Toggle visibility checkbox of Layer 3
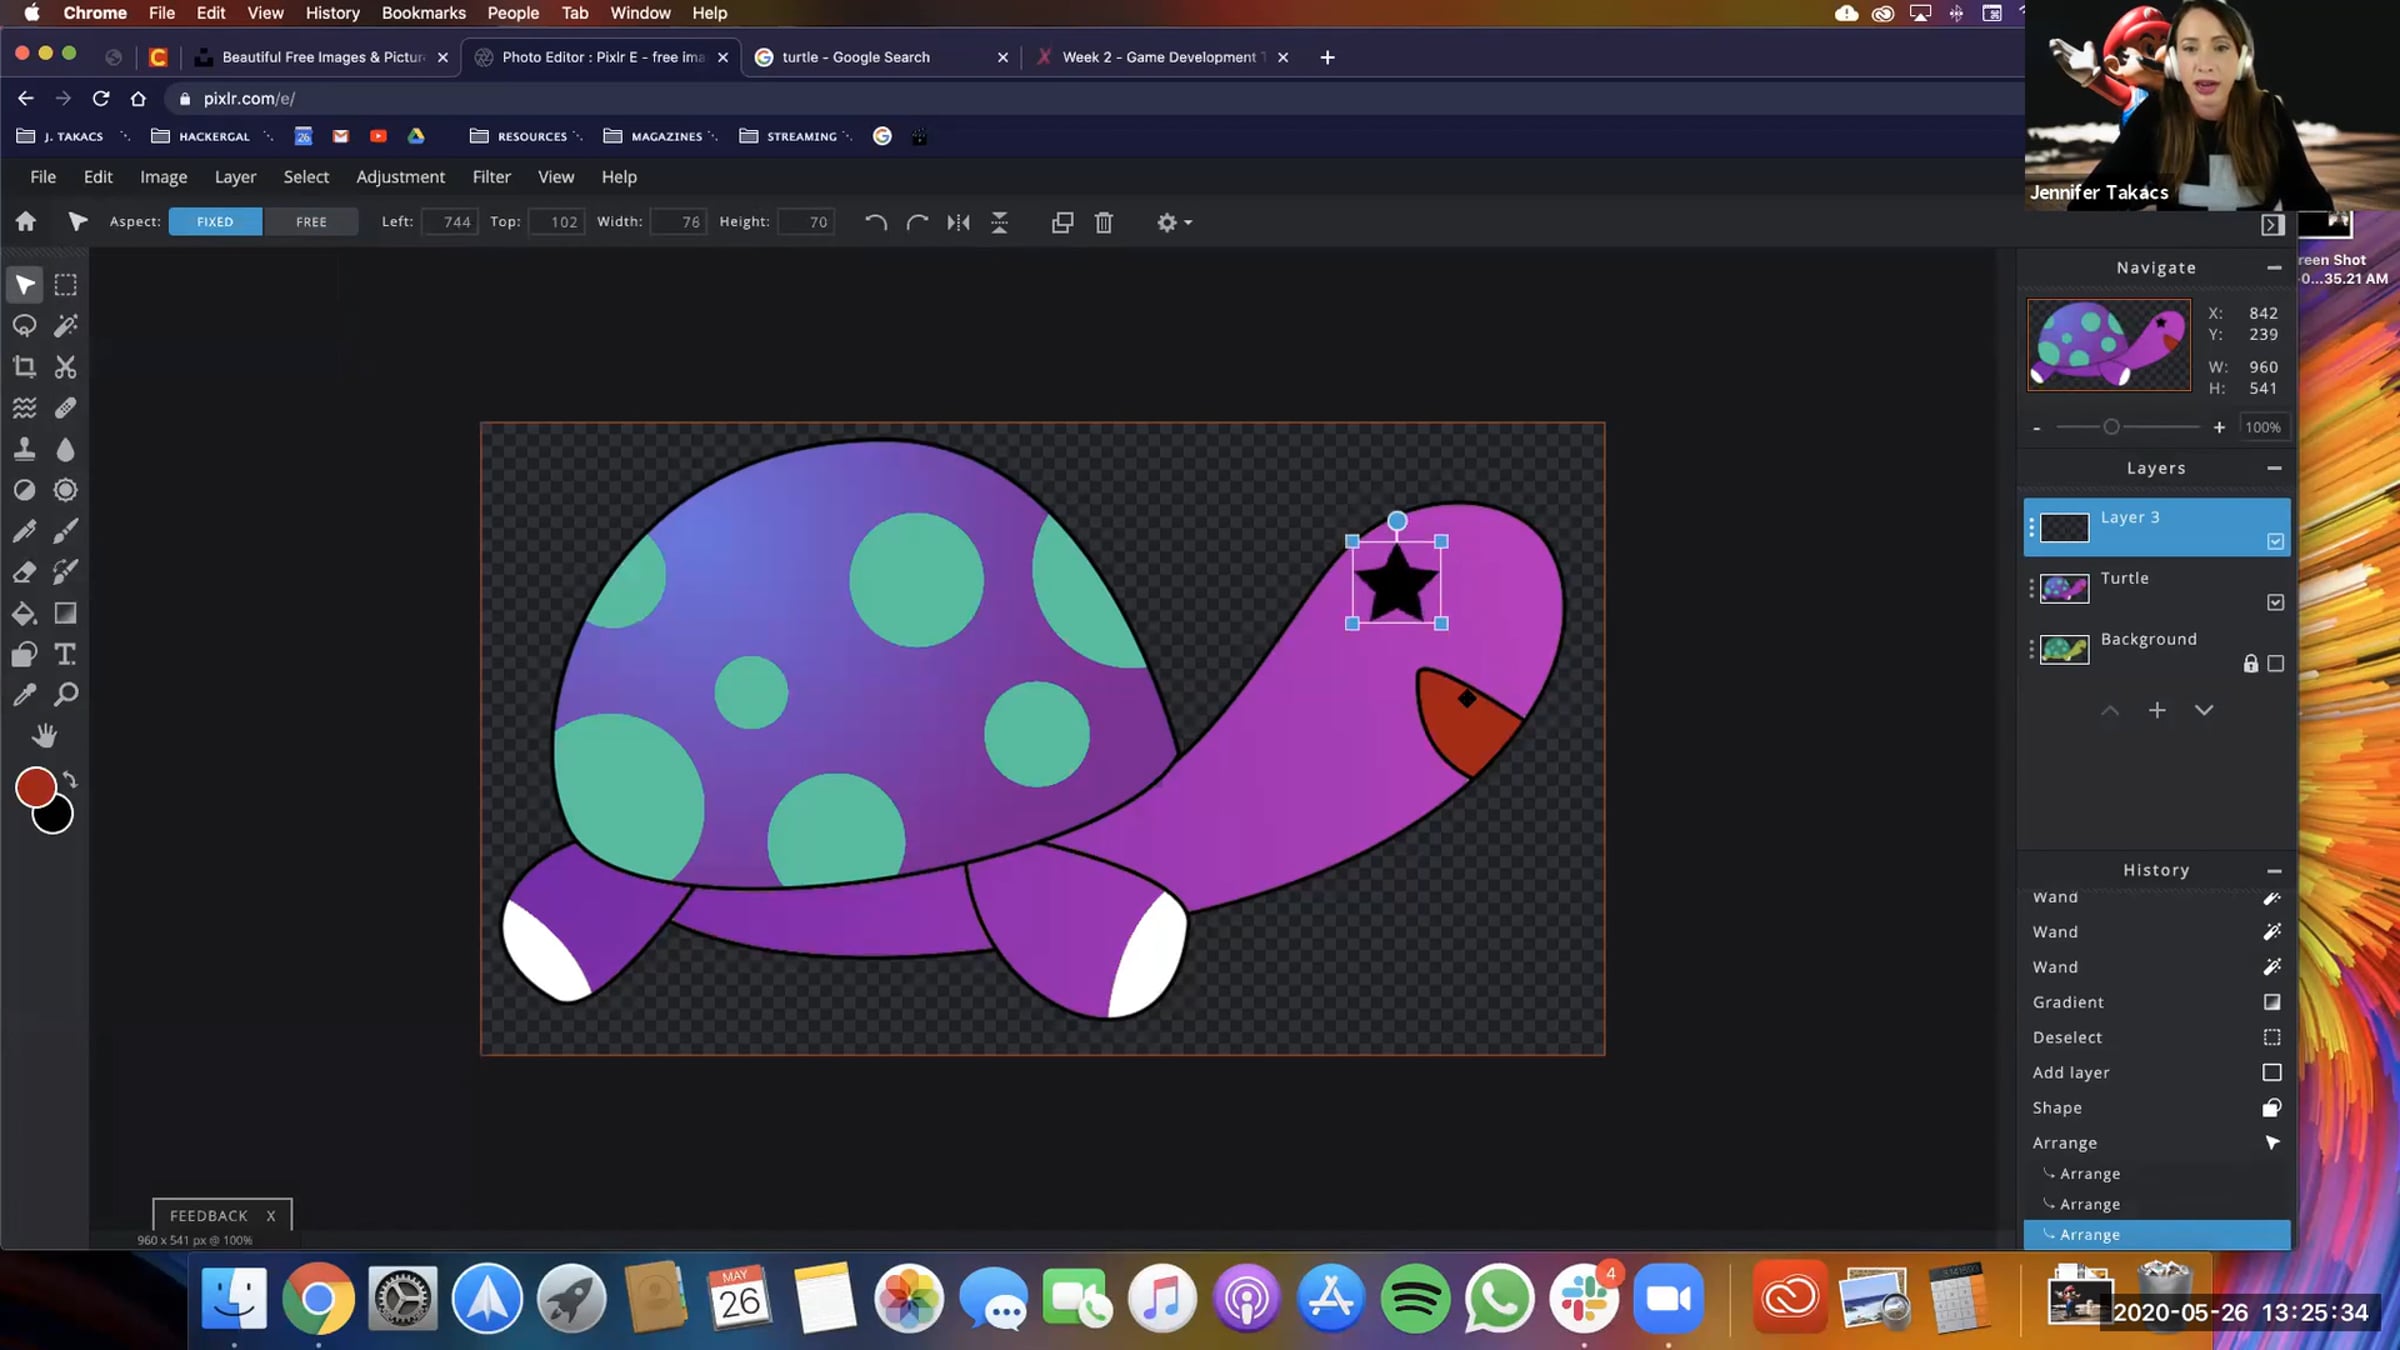The height and width of the screenshot is (1350, 2400). tap(2275, 541)
